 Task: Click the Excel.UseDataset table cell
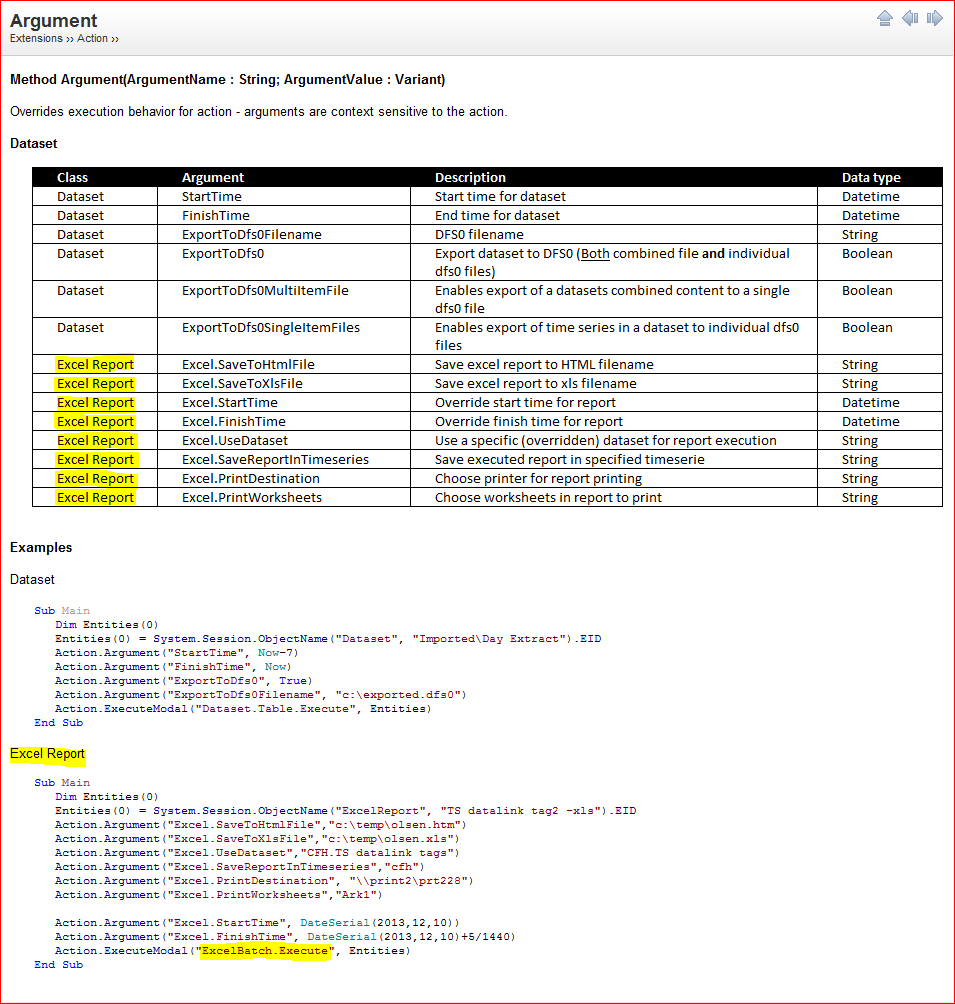pyautogui.click(x=234, y=441)
